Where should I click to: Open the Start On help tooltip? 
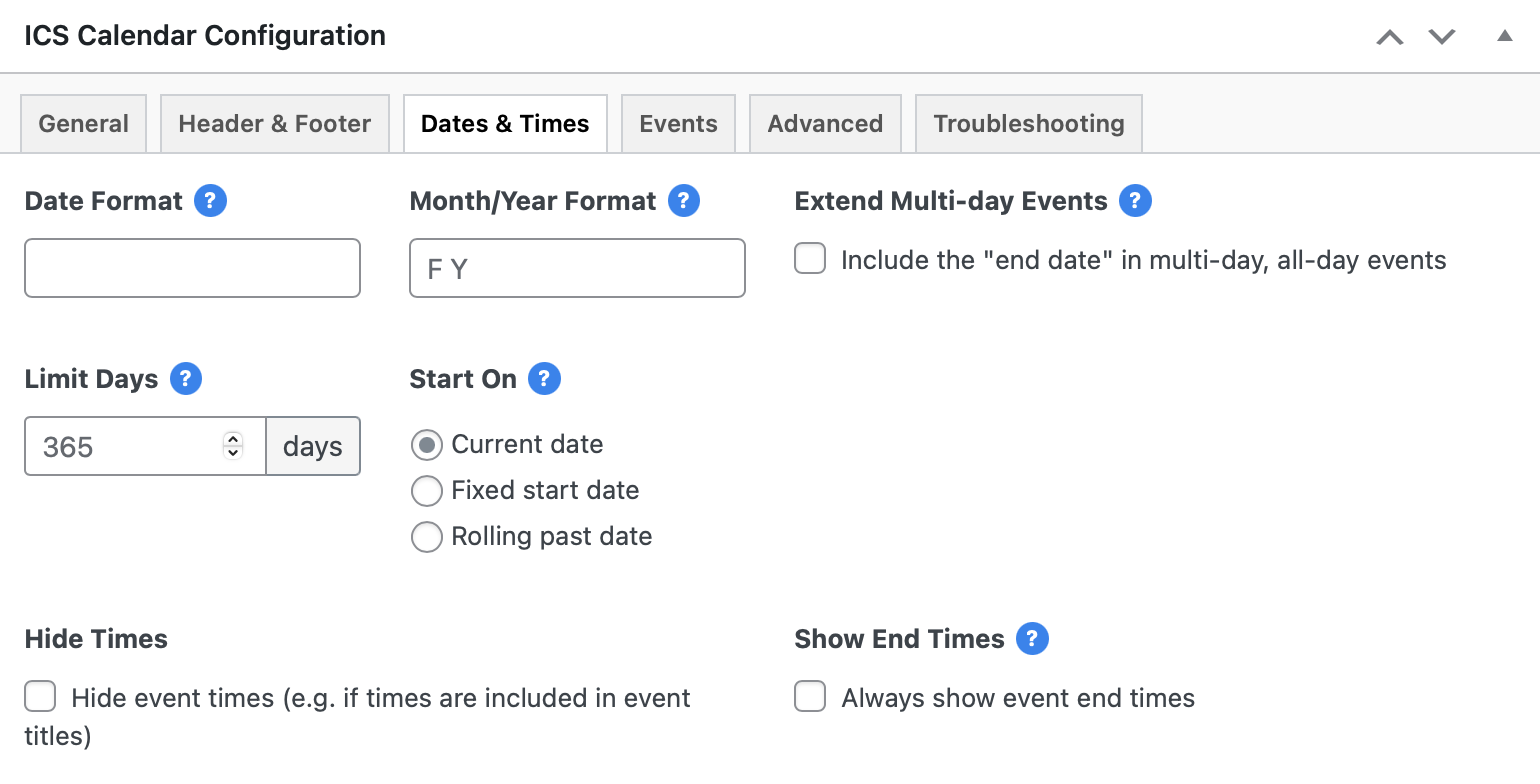544,378
